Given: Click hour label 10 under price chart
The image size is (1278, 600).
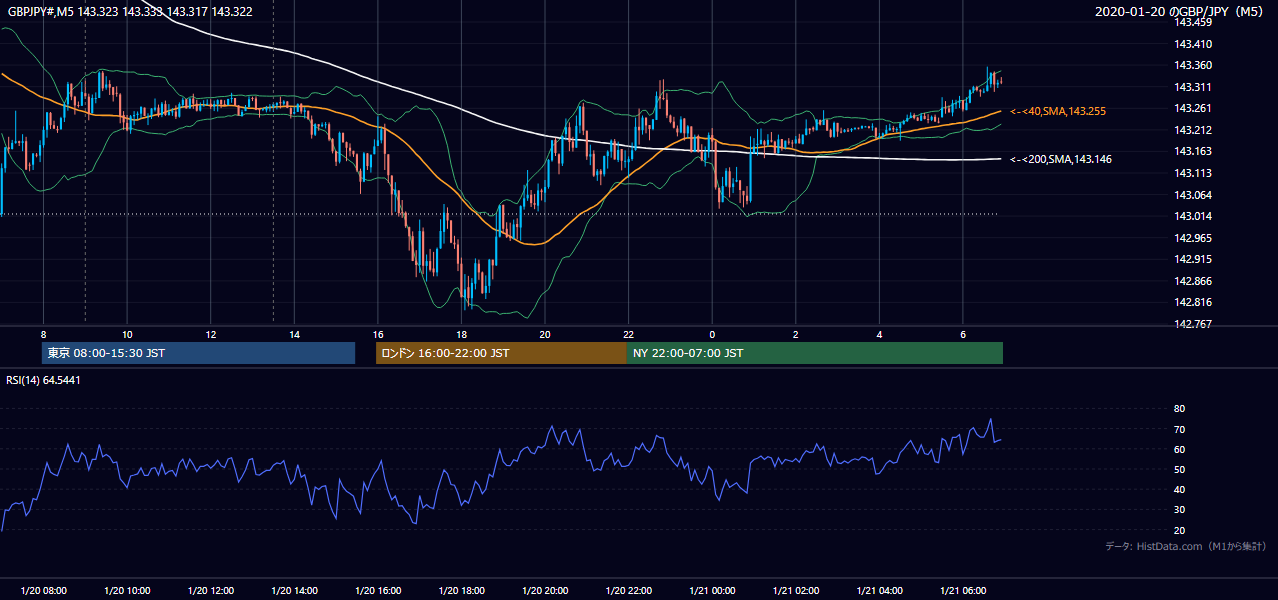Looking at the screenshot, I should click(x=127, y=334).
